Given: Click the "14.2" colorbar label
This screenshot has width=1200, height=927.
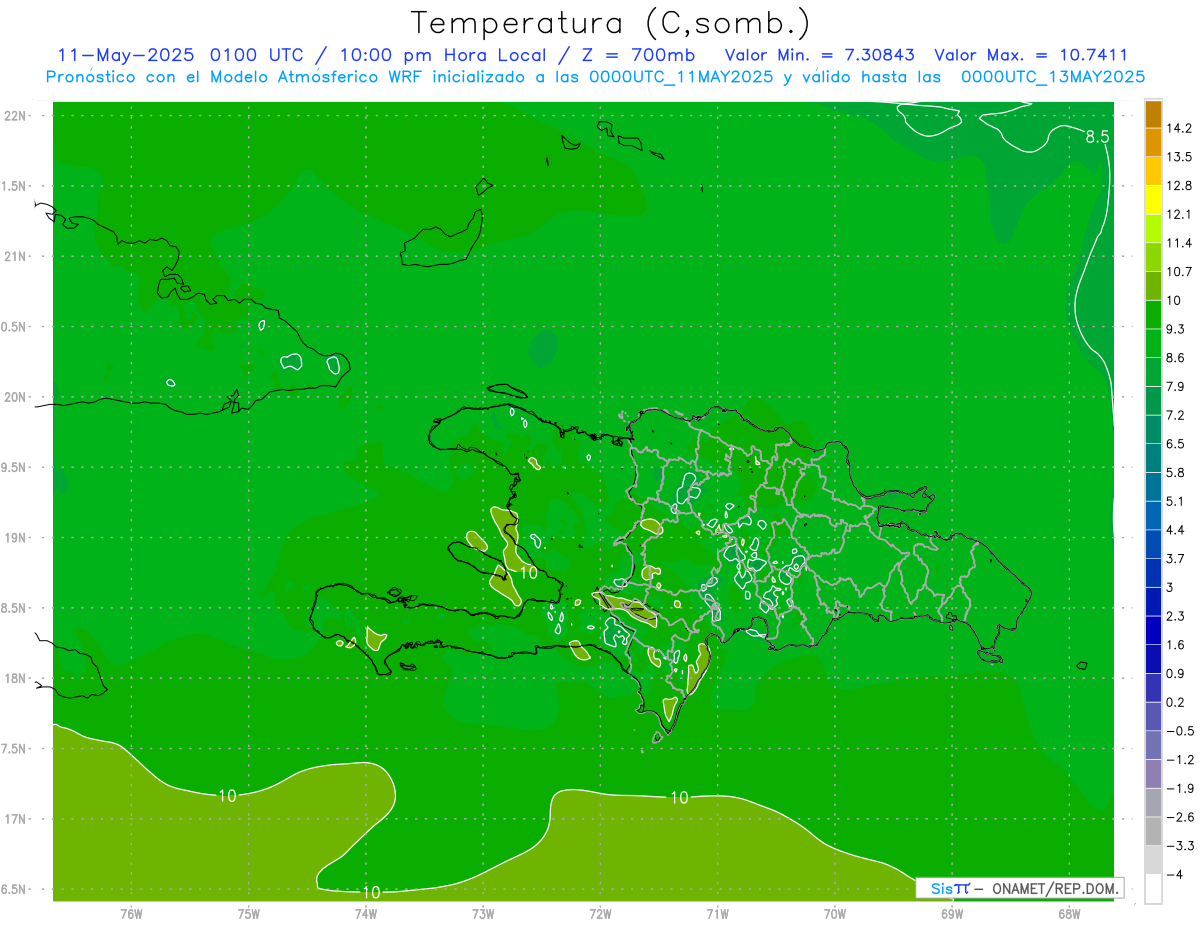Looking at the screenshot, I should click(x=1179, y=128).
